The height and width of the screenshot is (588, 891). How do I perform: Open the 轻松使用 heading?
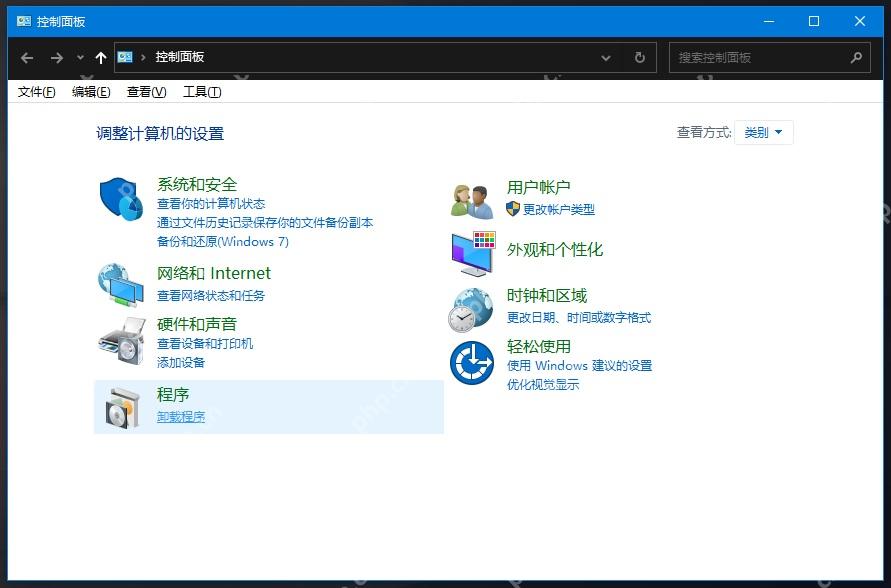539,346
